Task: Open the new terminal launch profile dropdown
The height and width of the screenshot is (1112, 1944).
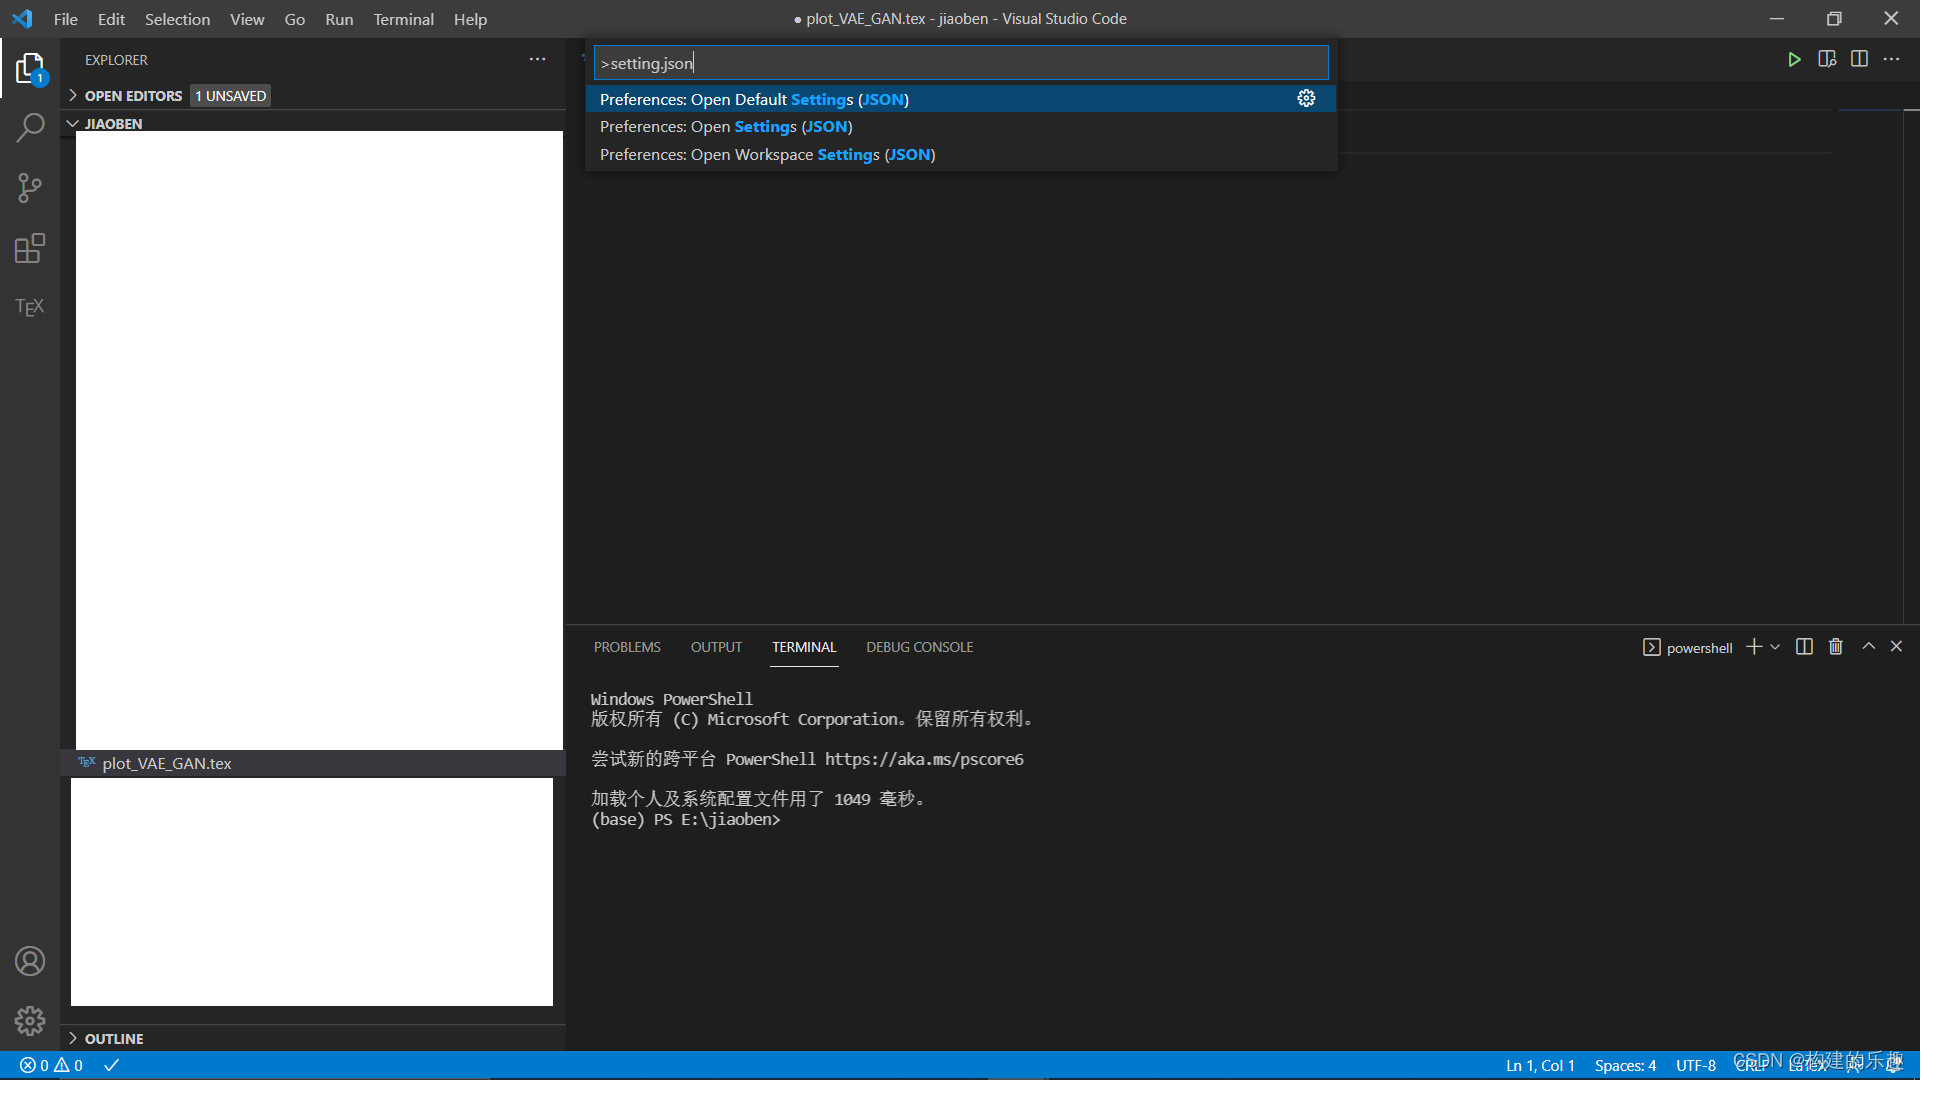Action: coord(1776,647)
